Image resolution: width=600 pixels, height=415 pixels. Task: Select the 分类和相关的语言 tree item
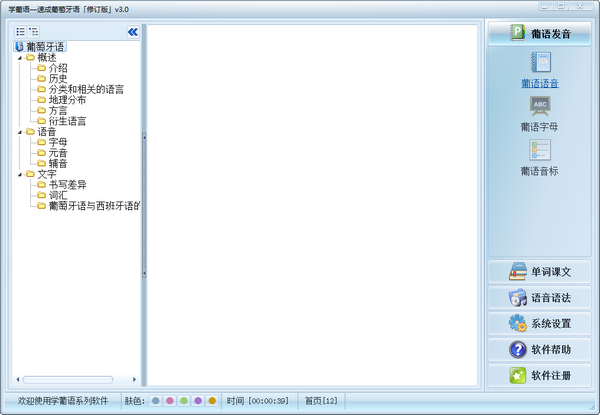click(86, 89)
